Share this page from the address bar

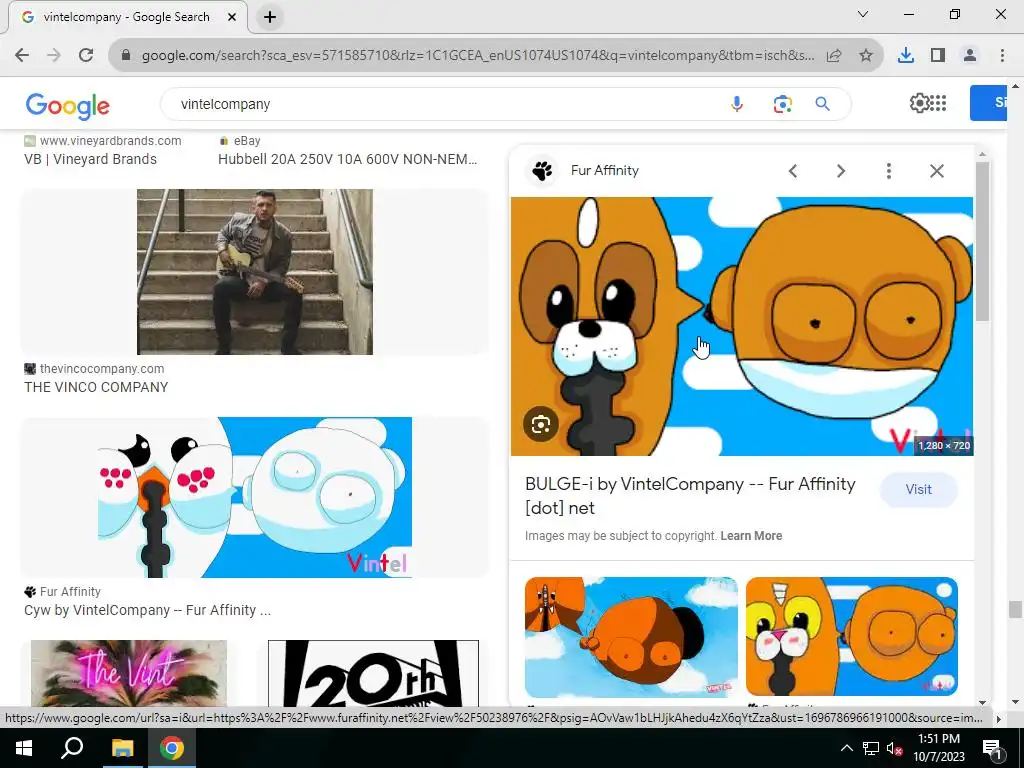[x=834, y=56]
